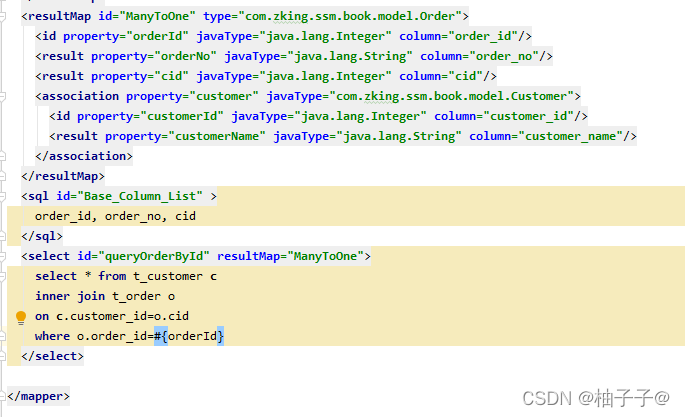Place cursor on "ManyToOne" resultMap id value

(x=157, y=17)
